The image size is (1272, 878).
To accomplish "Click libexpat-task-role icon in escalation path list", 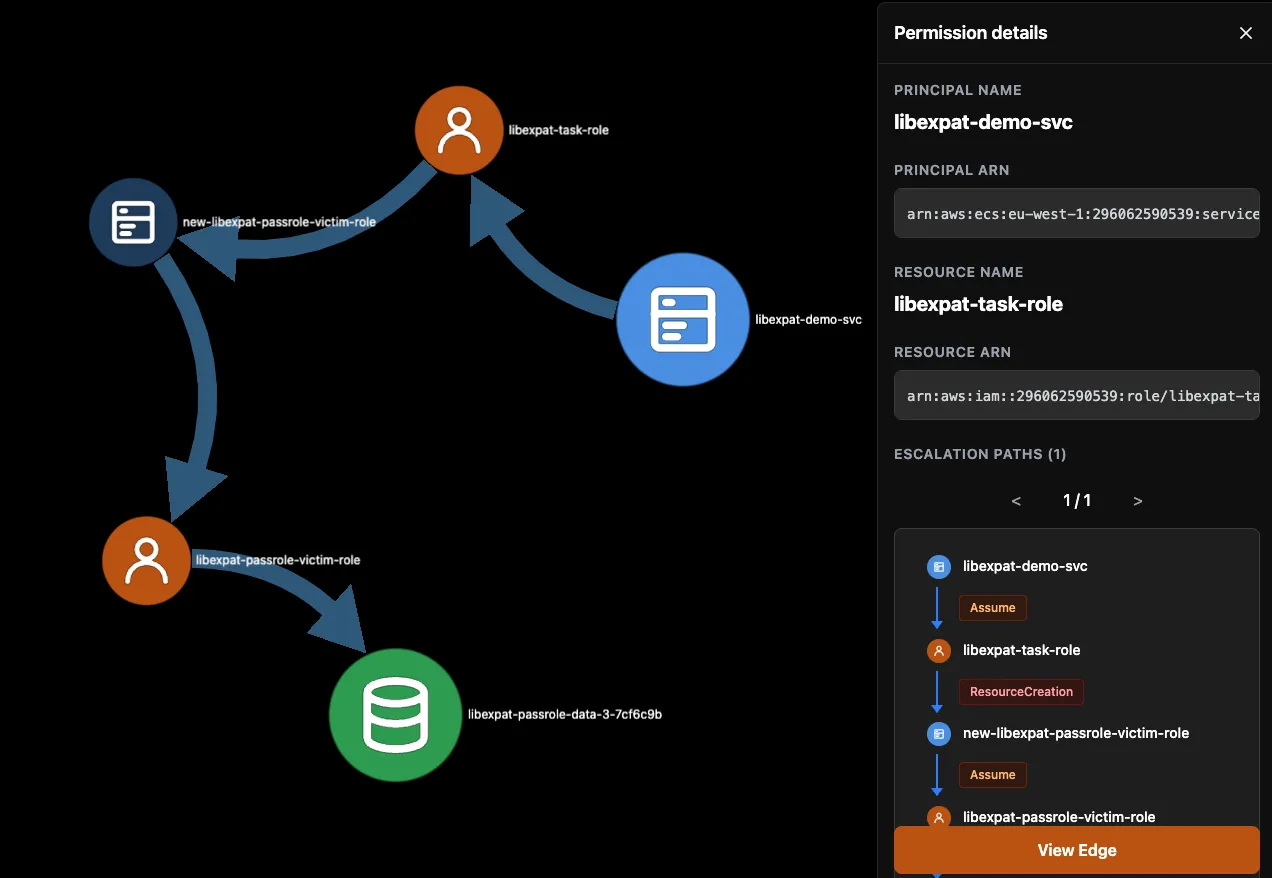I will tap(938, 651).
